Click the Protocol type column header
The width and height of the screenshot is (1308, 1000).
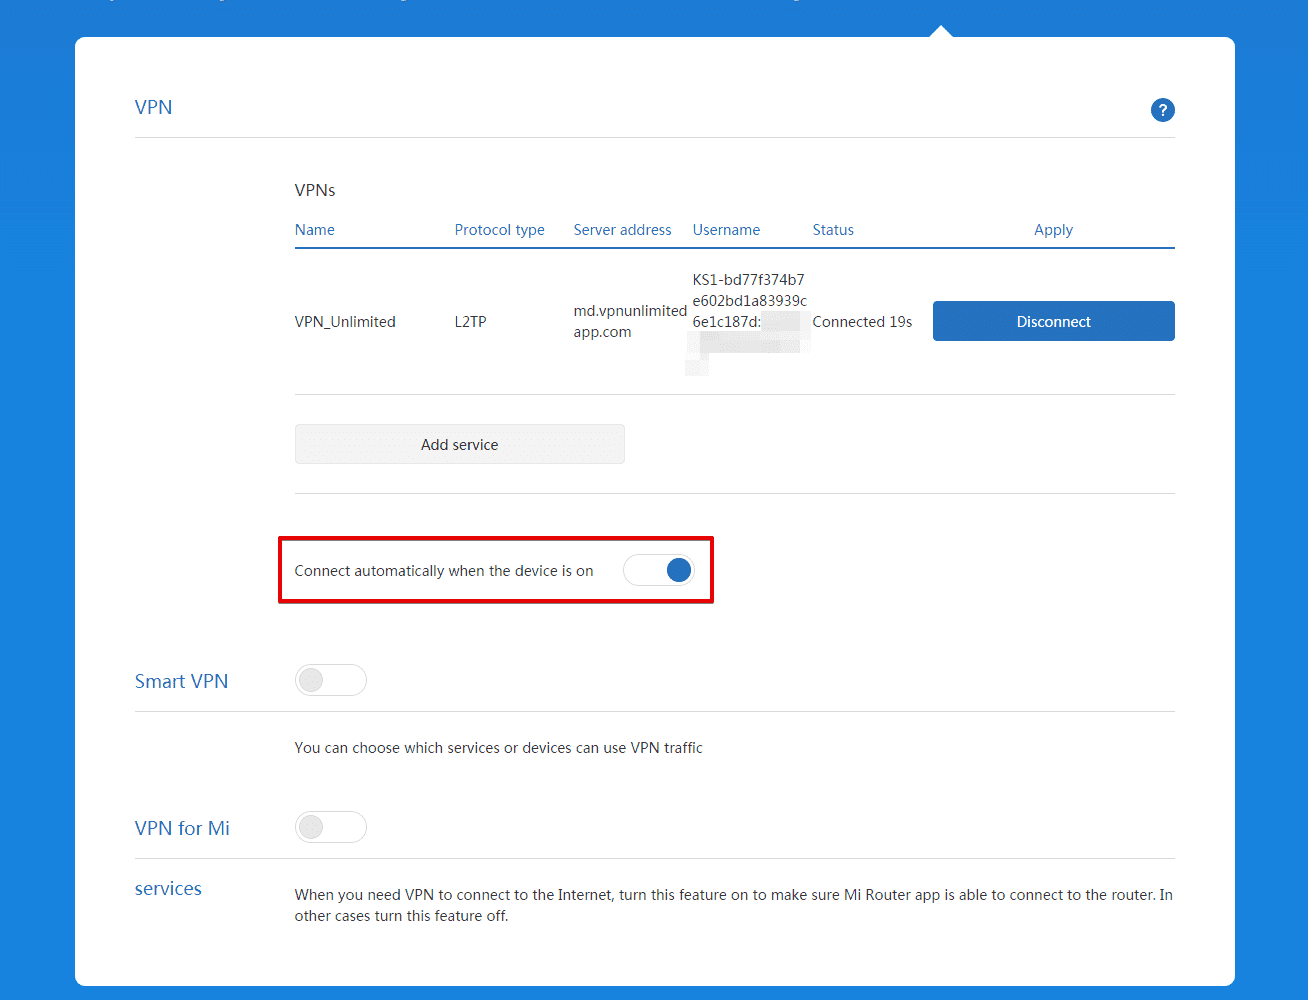point(499,229)
